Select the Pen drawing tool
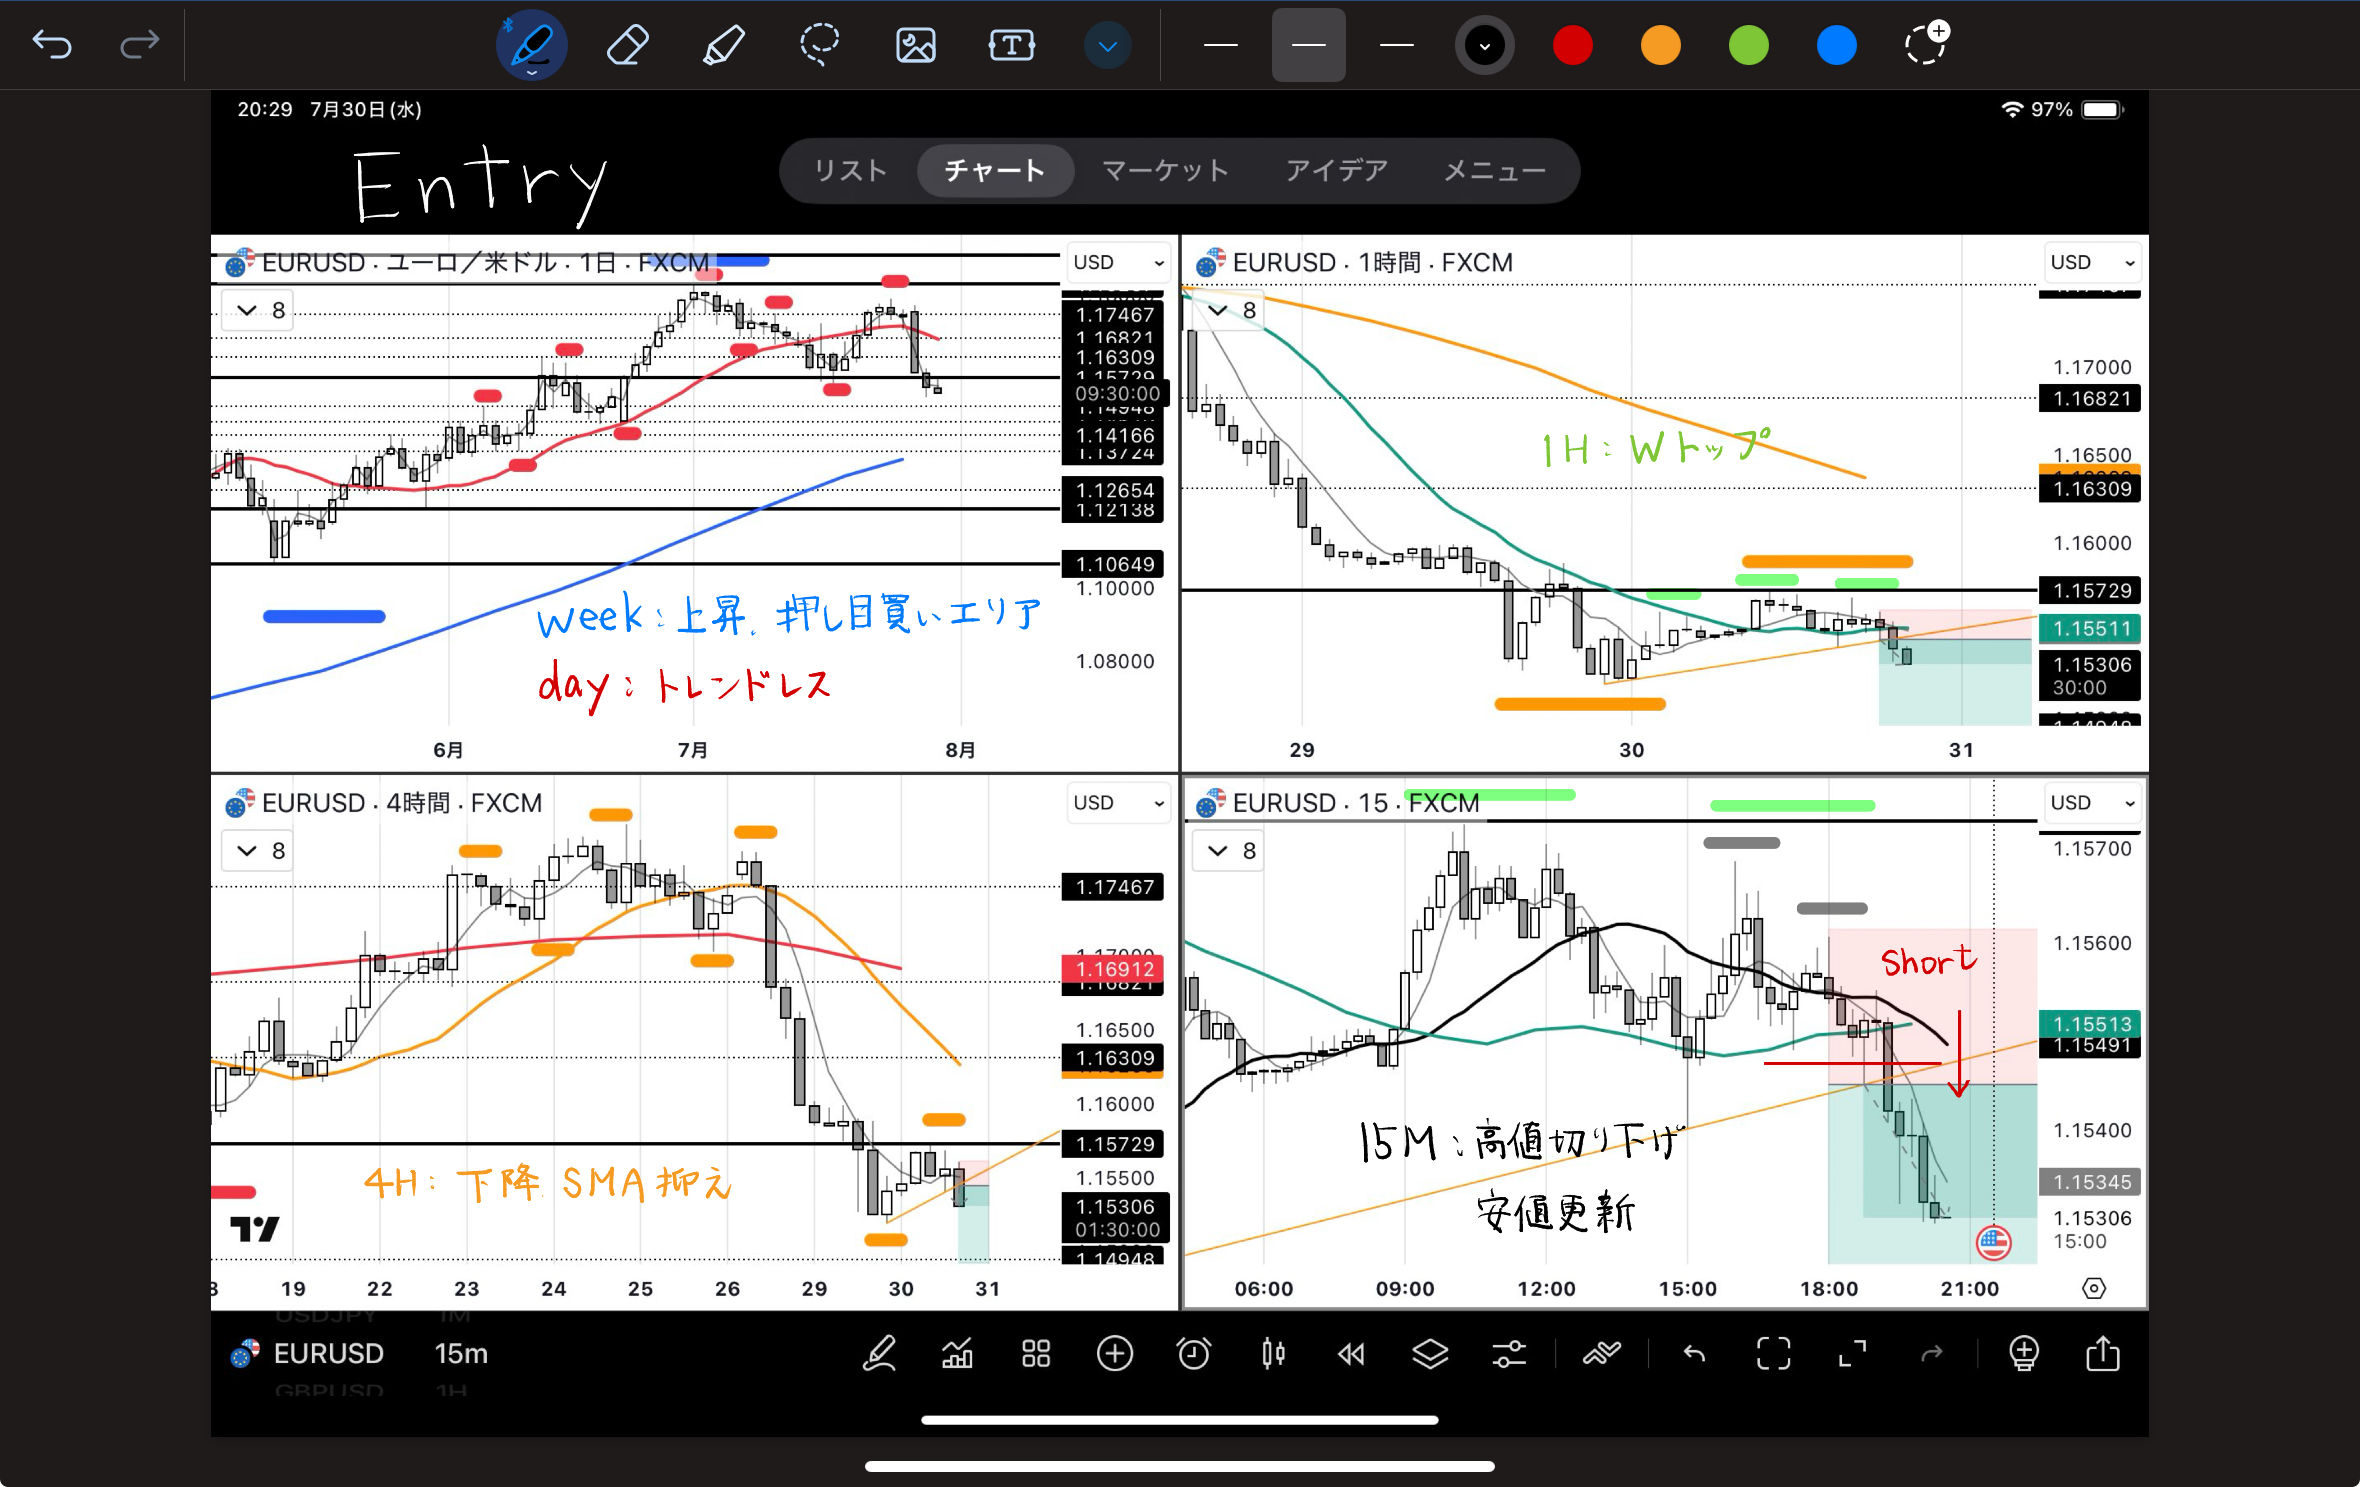 tap(531, 45)
